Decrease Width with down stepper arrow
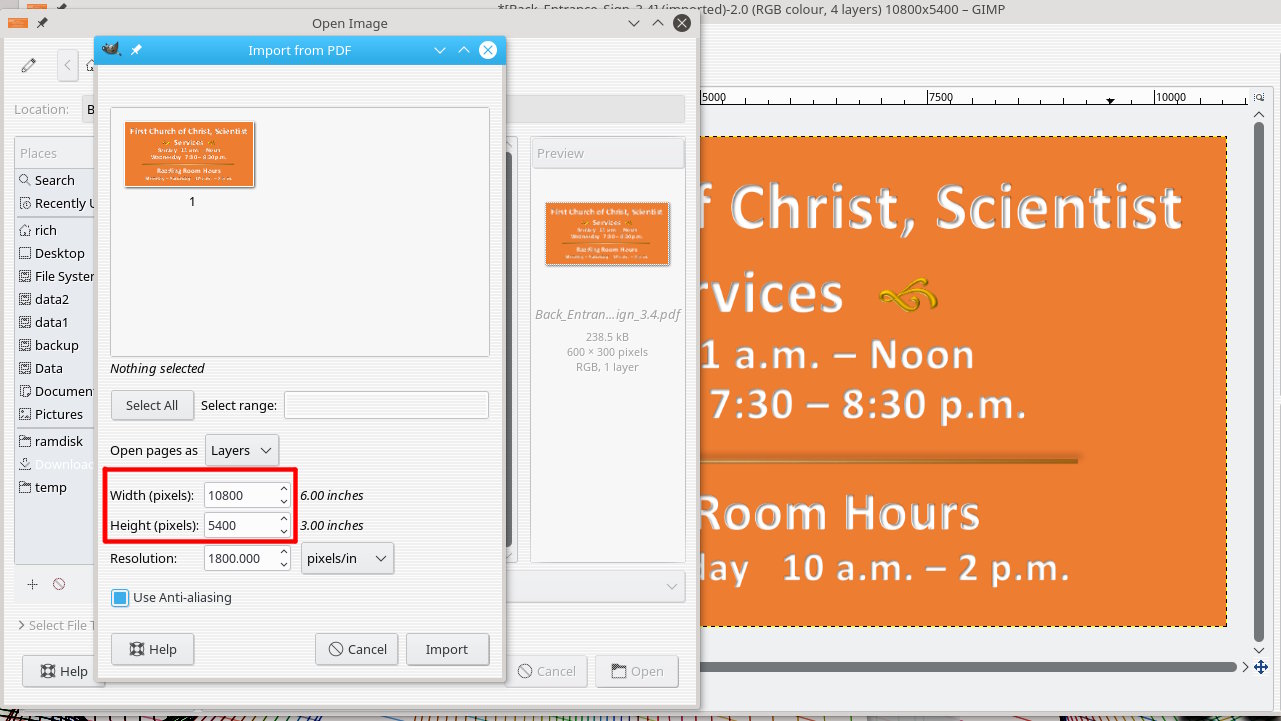 tap(284, 501)
